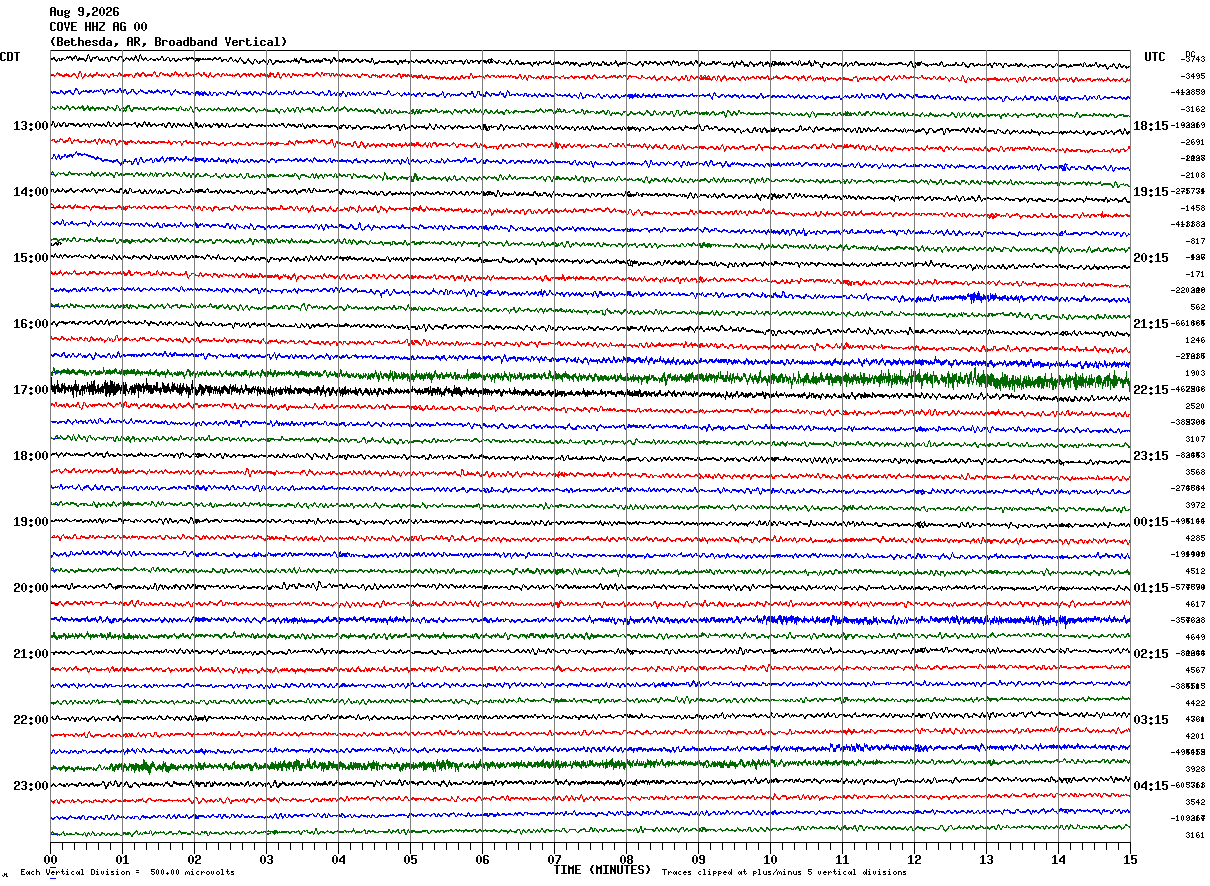This screenshot has width=1210, height=886.
Task: Click the traces clipped footnote text
Action: coord(784,872)
